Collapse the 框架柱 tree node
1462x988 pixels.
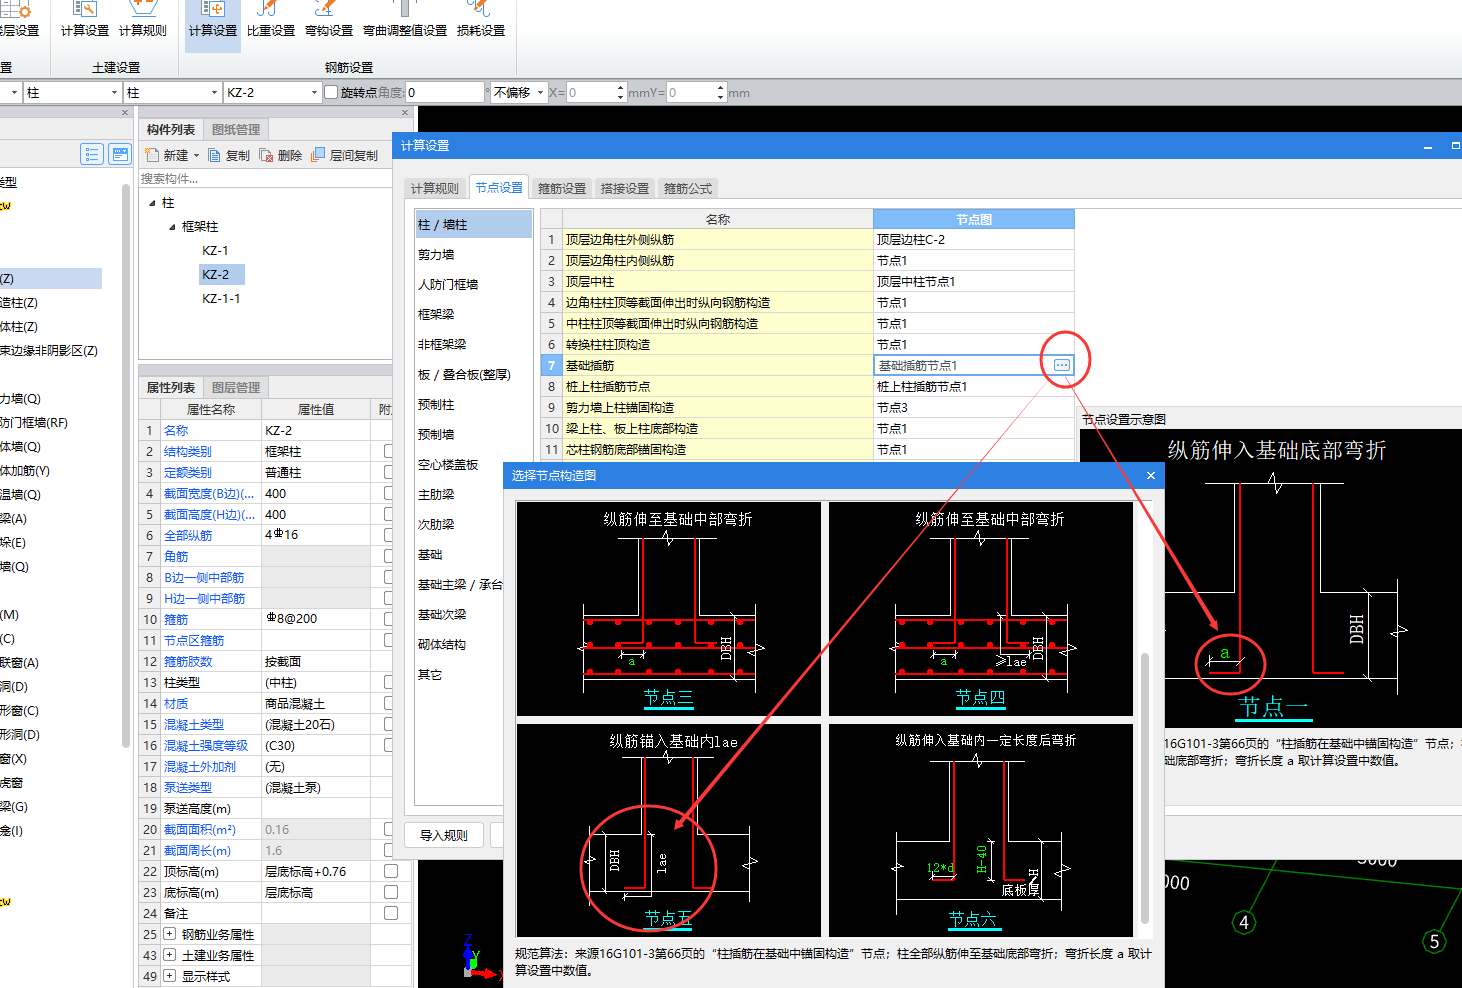[x=172, y=227]
